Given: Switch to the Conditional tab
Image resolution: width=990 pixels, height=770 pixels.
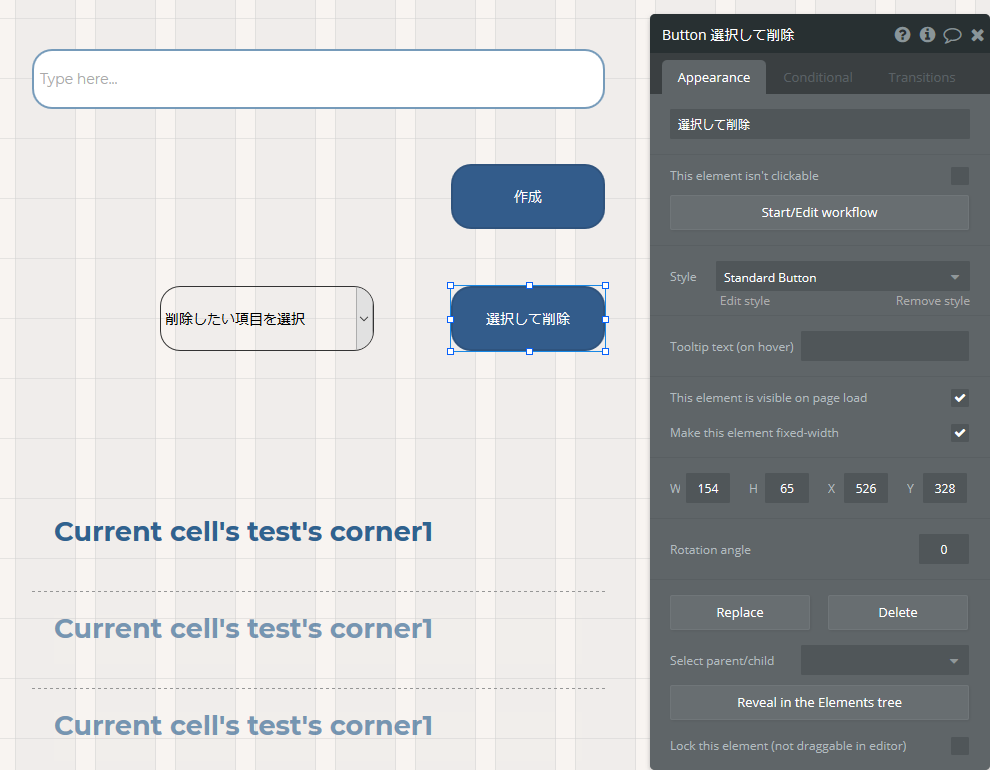Looking at the screenshot, I should point(818,78).
